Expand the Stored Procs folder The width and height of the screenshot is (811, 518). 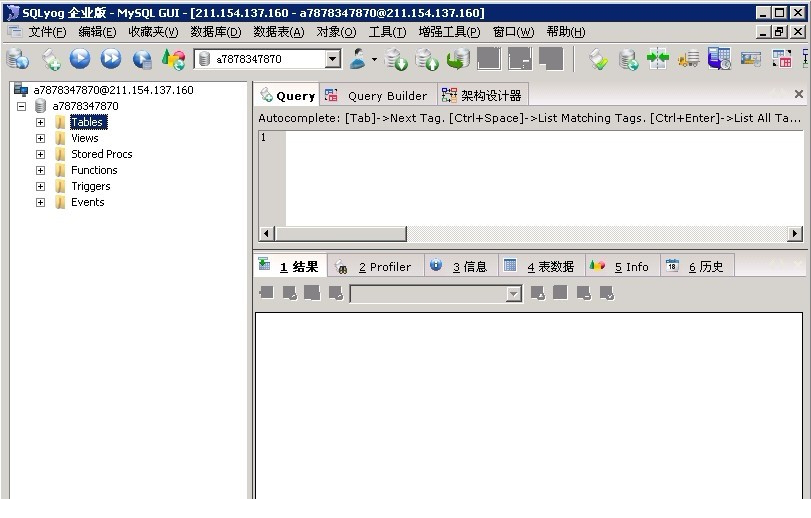40,155
